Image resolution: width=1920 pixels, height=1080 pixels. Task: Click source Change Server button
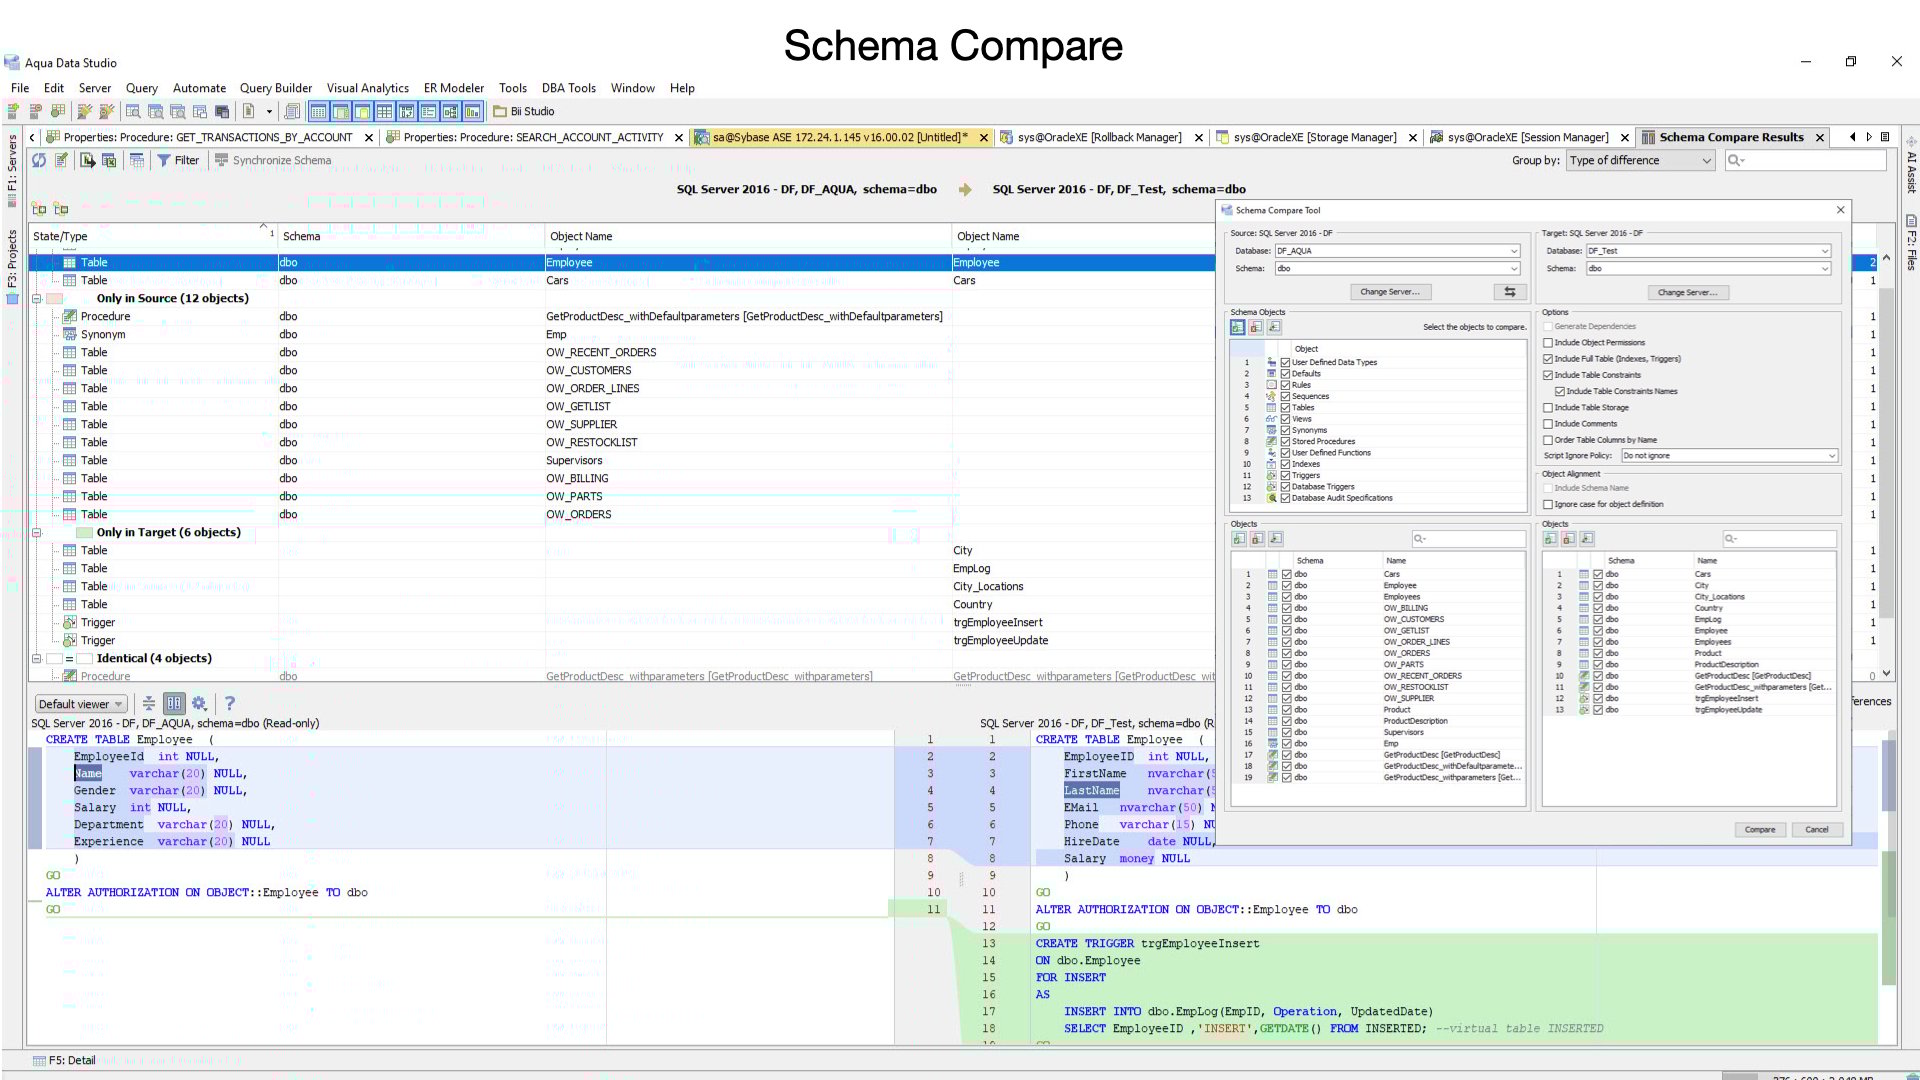click(x=1389, y=292)
